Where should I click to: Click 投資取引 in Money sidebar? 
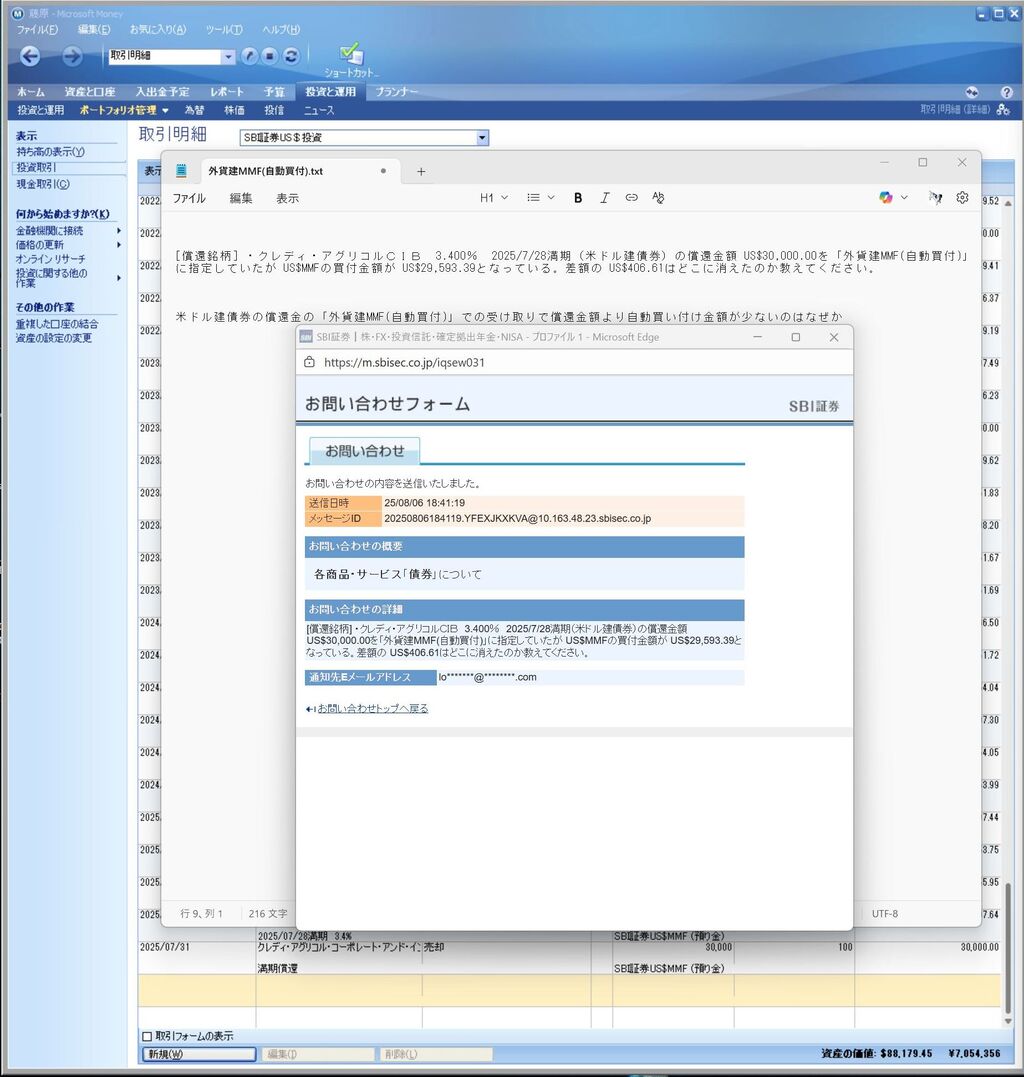click(36, 168)
